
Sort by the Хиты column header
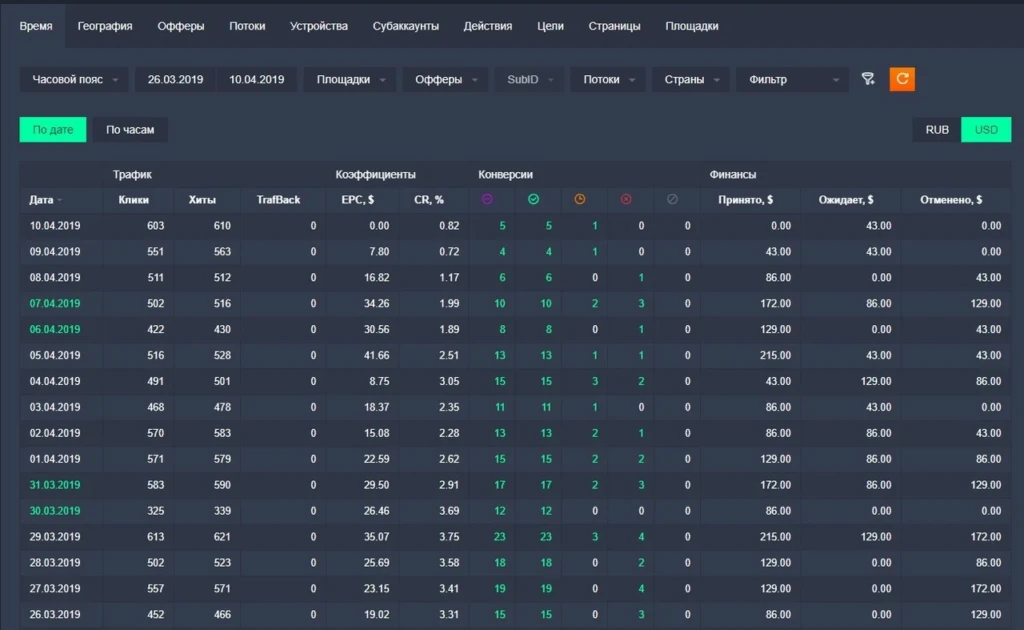[x=202, y=200]
